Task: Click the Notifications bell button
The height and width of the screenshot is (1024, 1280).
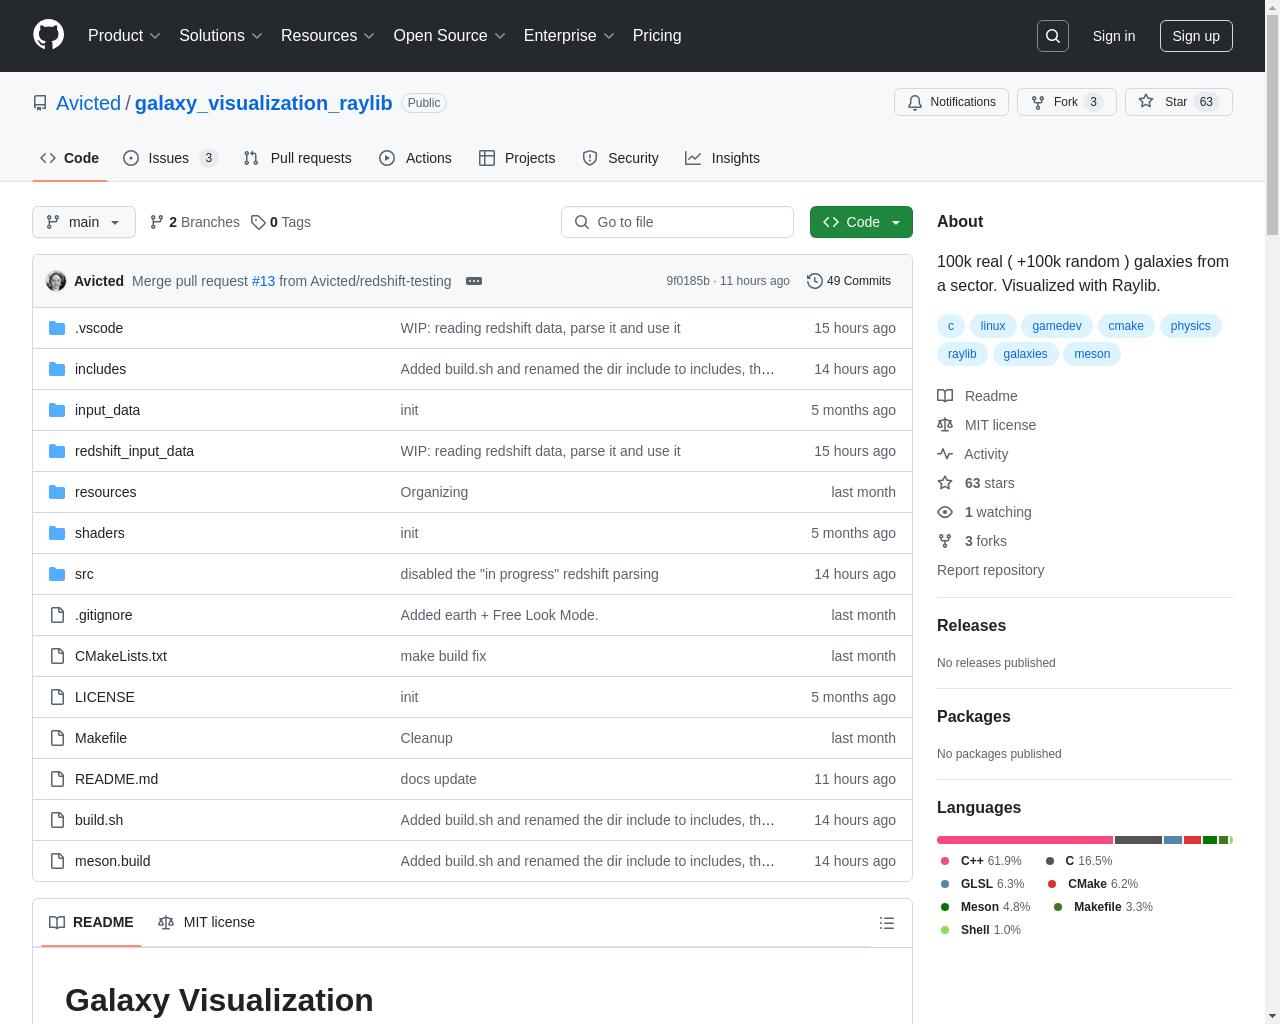Action: (951, 102)
